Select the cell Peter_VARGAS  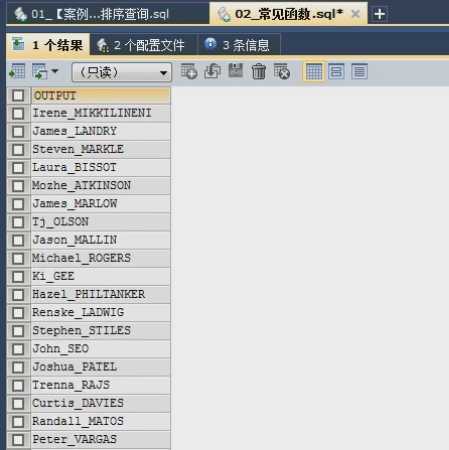point(101,440)
